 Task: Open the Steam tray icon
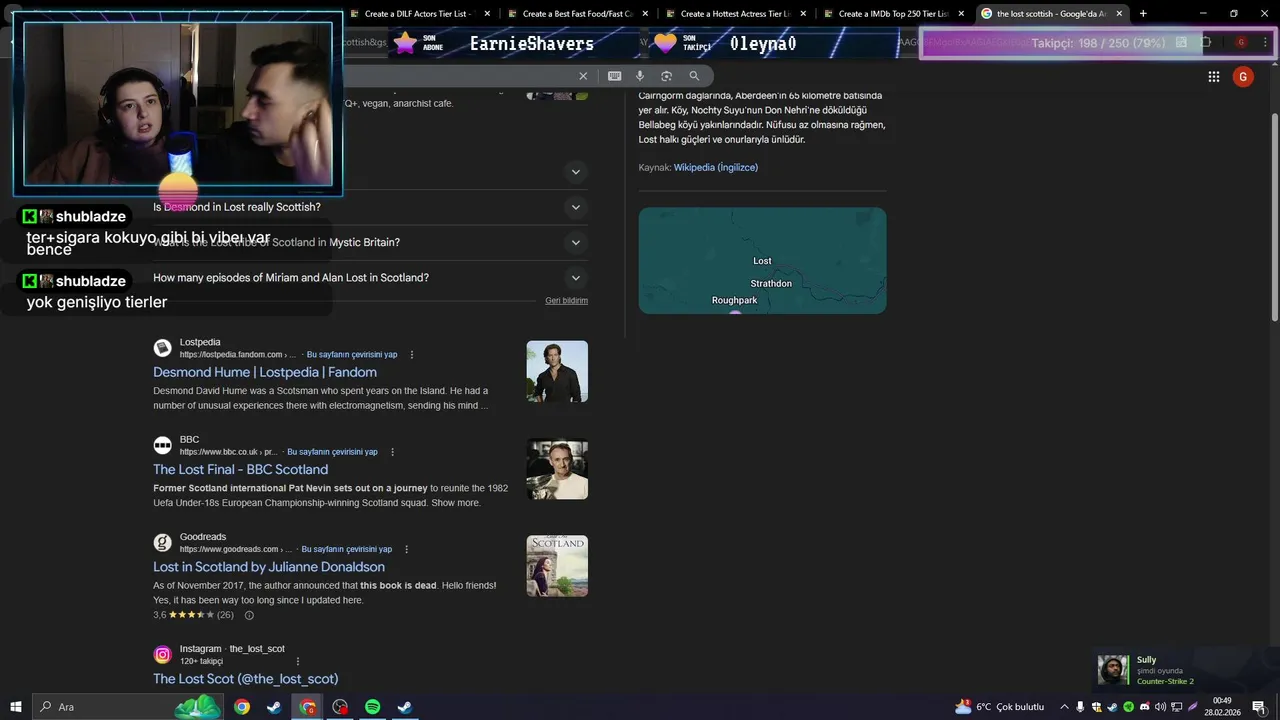tap(1112, 707)
